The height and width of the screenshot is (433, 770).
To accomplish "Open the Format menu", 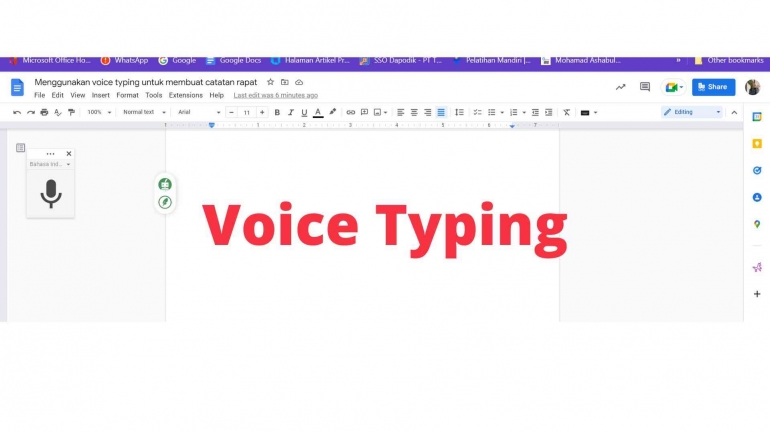I will click(x=127, y=95).
